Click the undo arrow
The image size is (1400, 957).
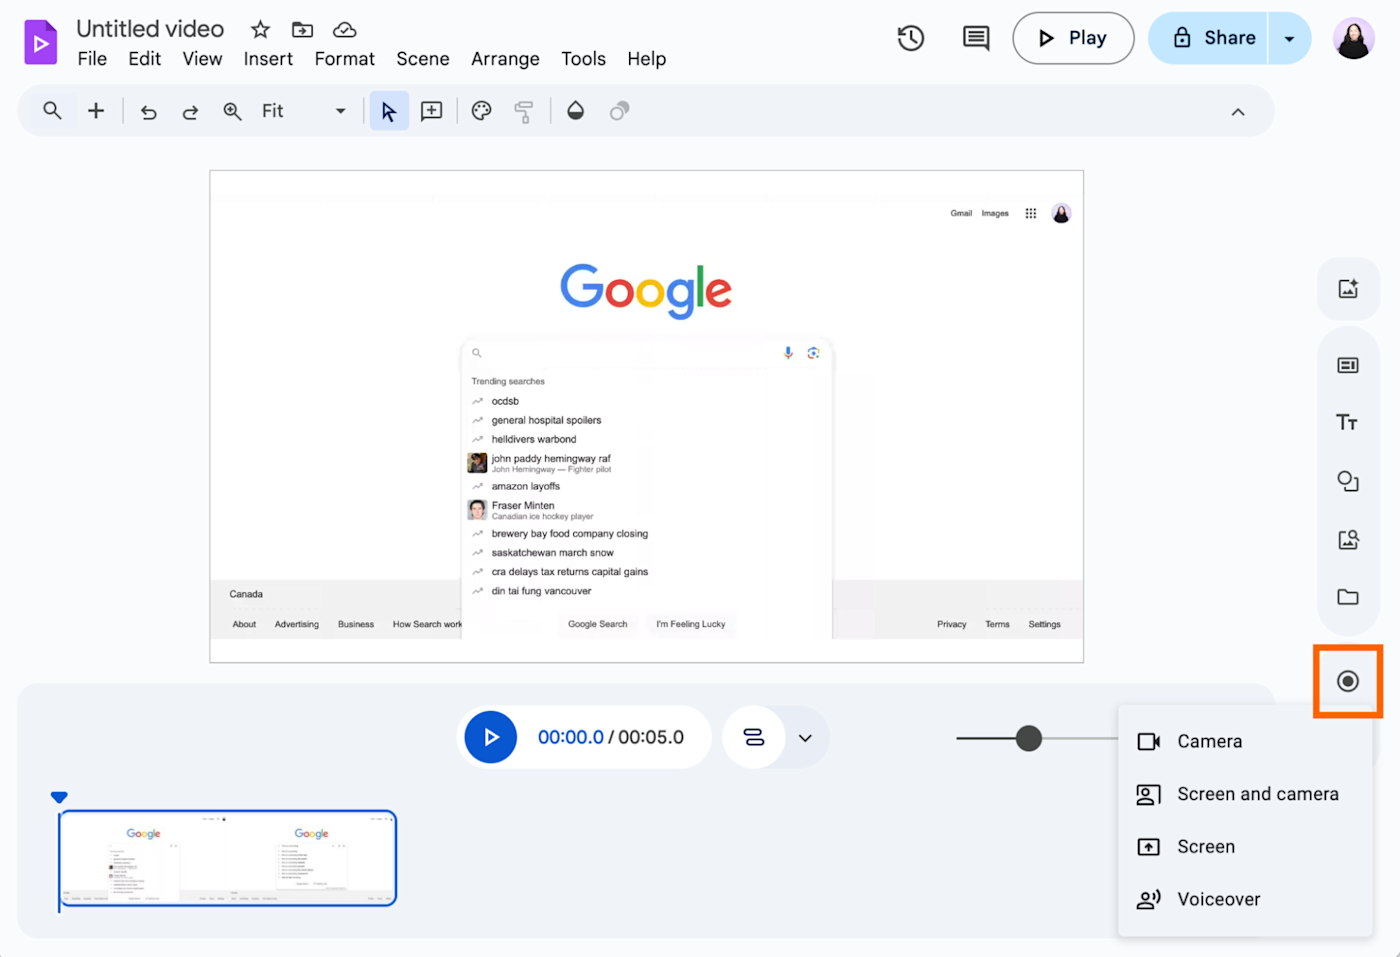[149, 112]
